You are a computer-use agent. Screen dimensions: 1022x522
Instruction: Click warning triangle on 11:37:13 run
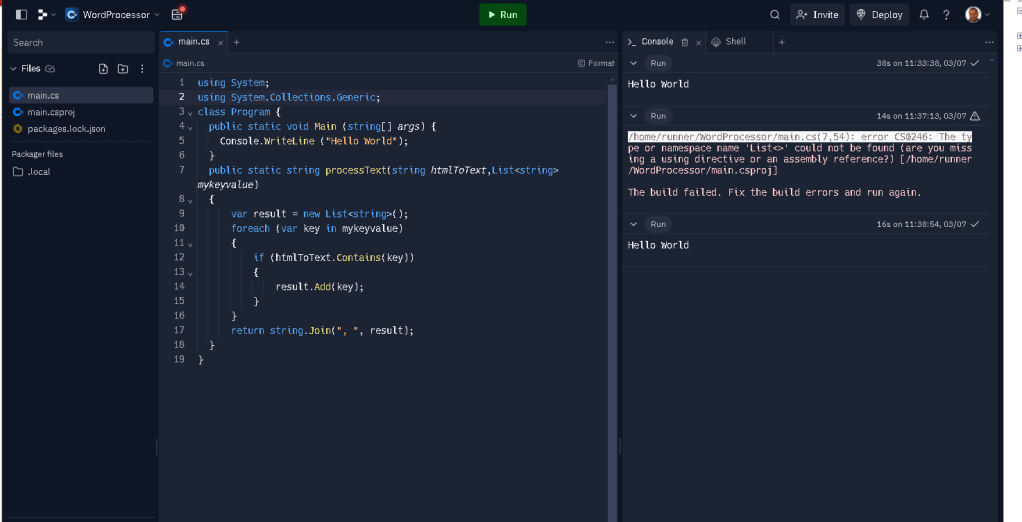pyautogui.click(x=975, y=116)
